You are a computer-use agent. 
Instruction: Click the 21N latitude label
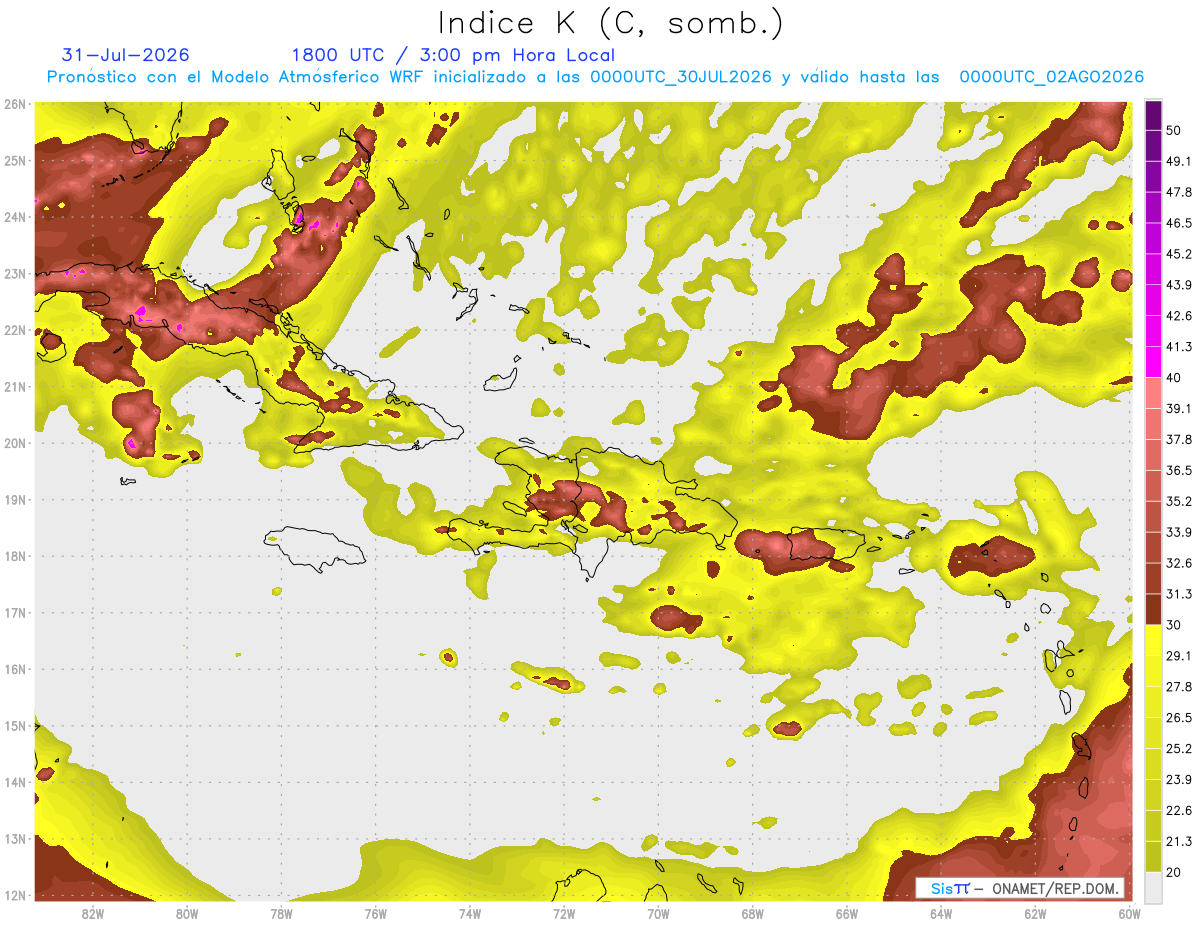click(x=14, y=386)
